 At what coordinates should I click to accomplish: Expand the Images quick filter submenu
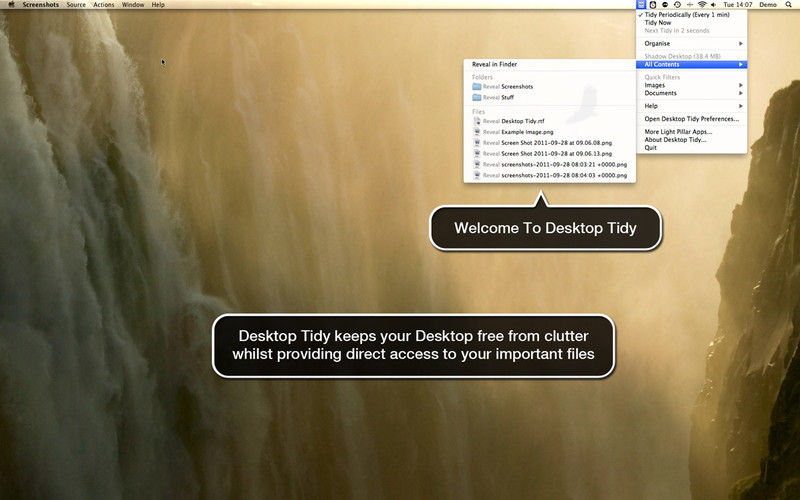tap(690, 85)
